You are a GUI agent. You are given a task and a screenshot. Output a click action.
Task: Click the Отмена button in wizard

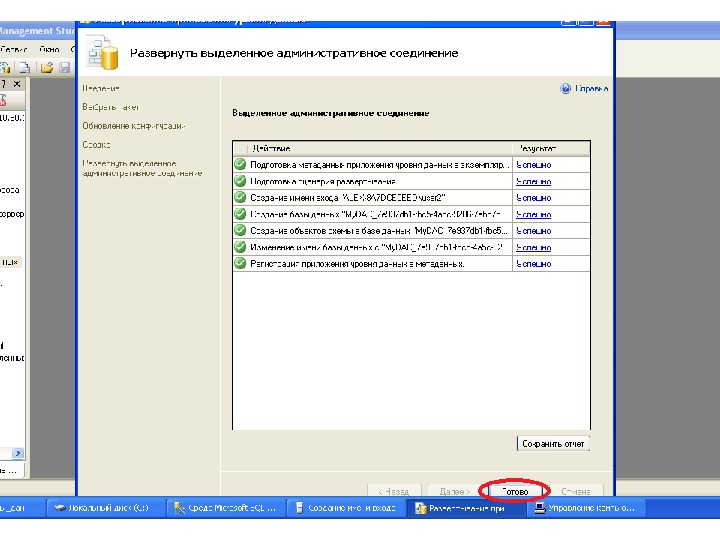tap(576, 491)
